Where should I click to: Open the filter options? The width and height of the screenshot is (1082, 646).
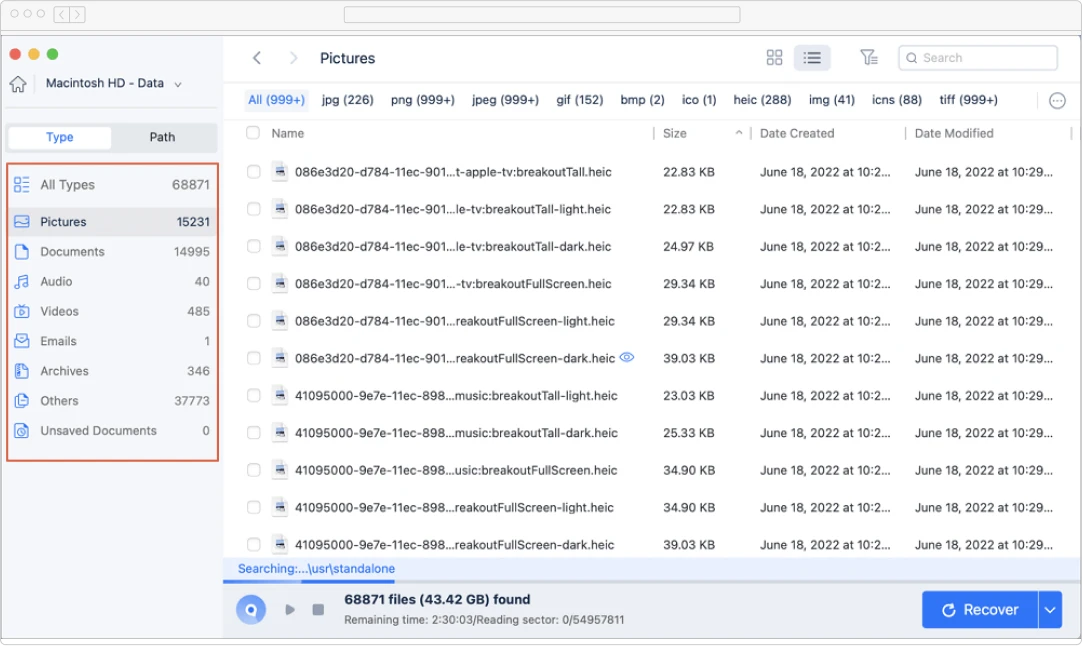tap(869, 57)
